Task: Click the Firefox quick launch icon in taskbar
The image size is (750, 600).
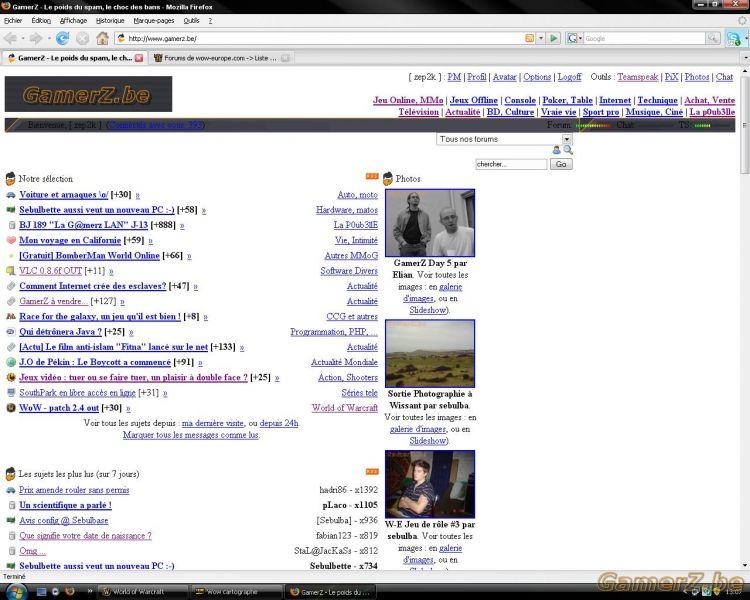Action: pyautogui.click(x=70, y=591)
